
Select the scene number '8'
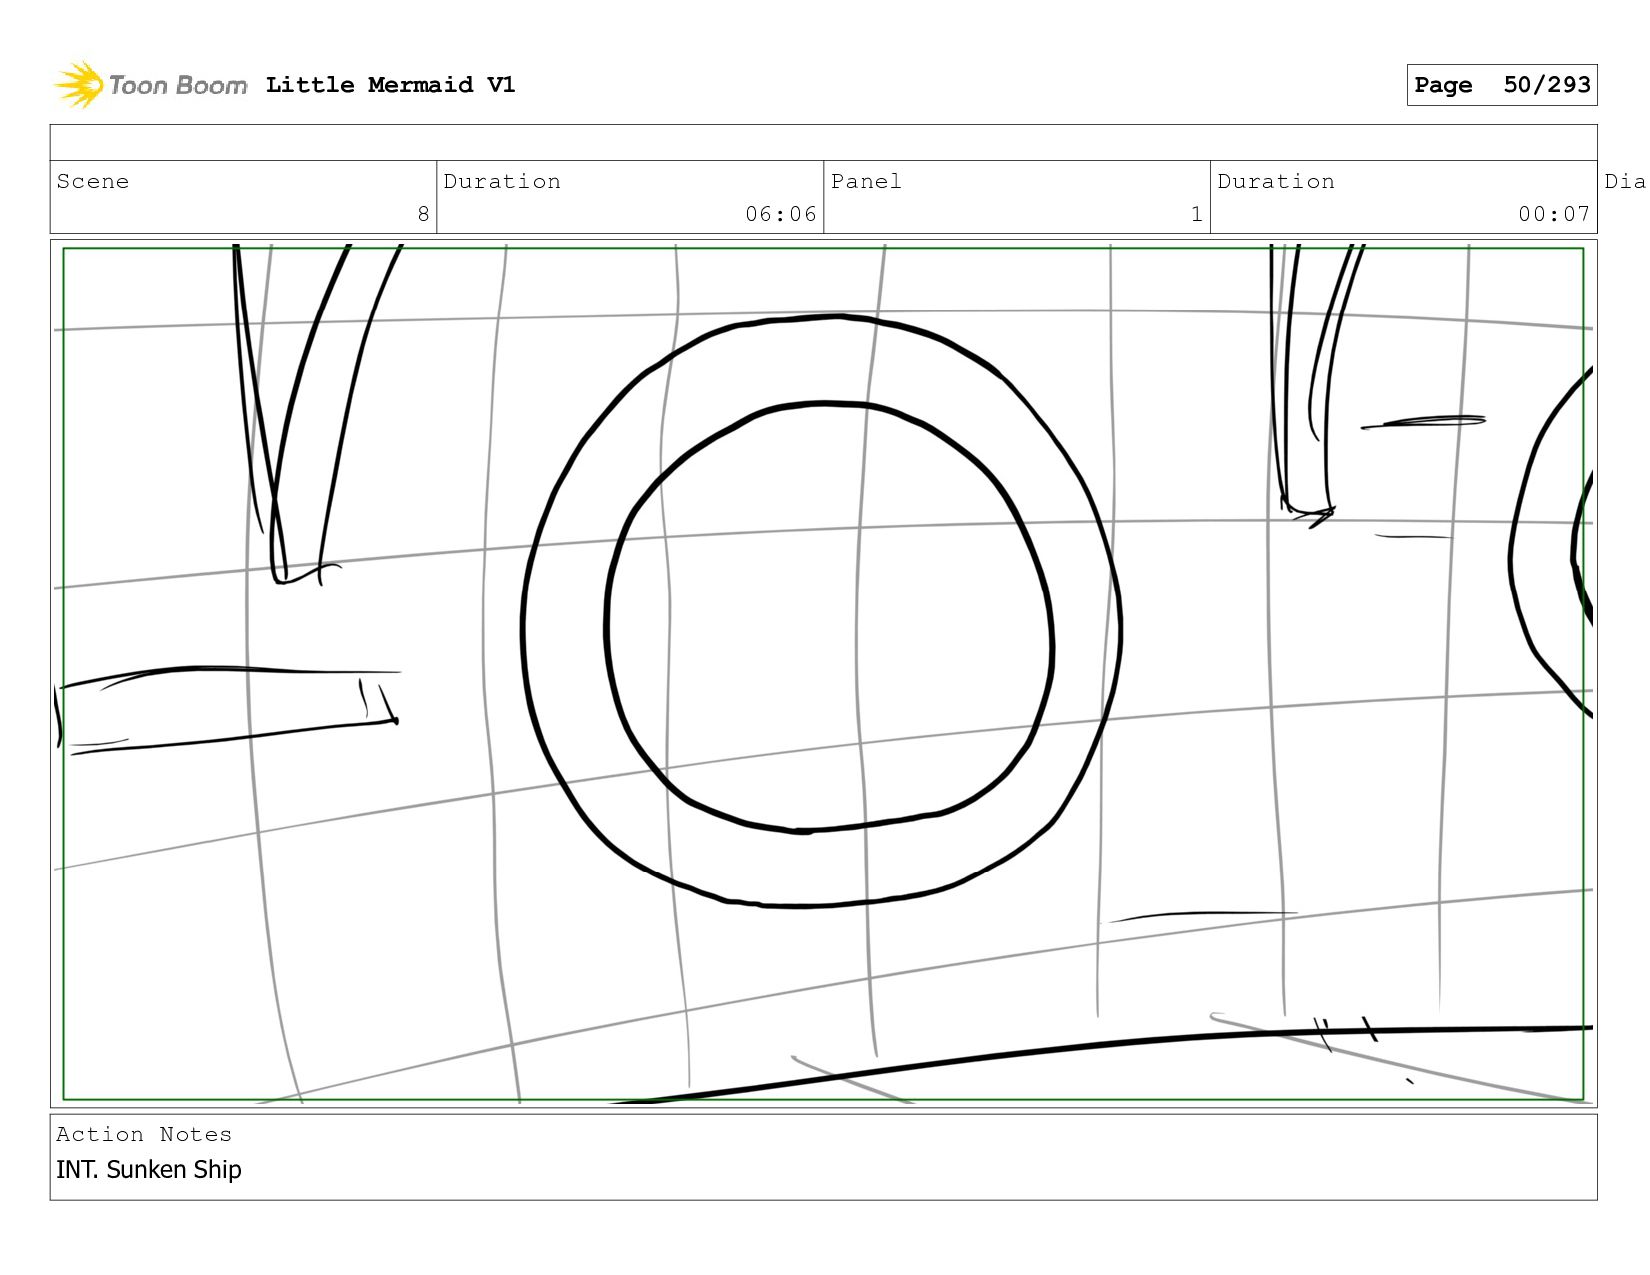[423, 214]
